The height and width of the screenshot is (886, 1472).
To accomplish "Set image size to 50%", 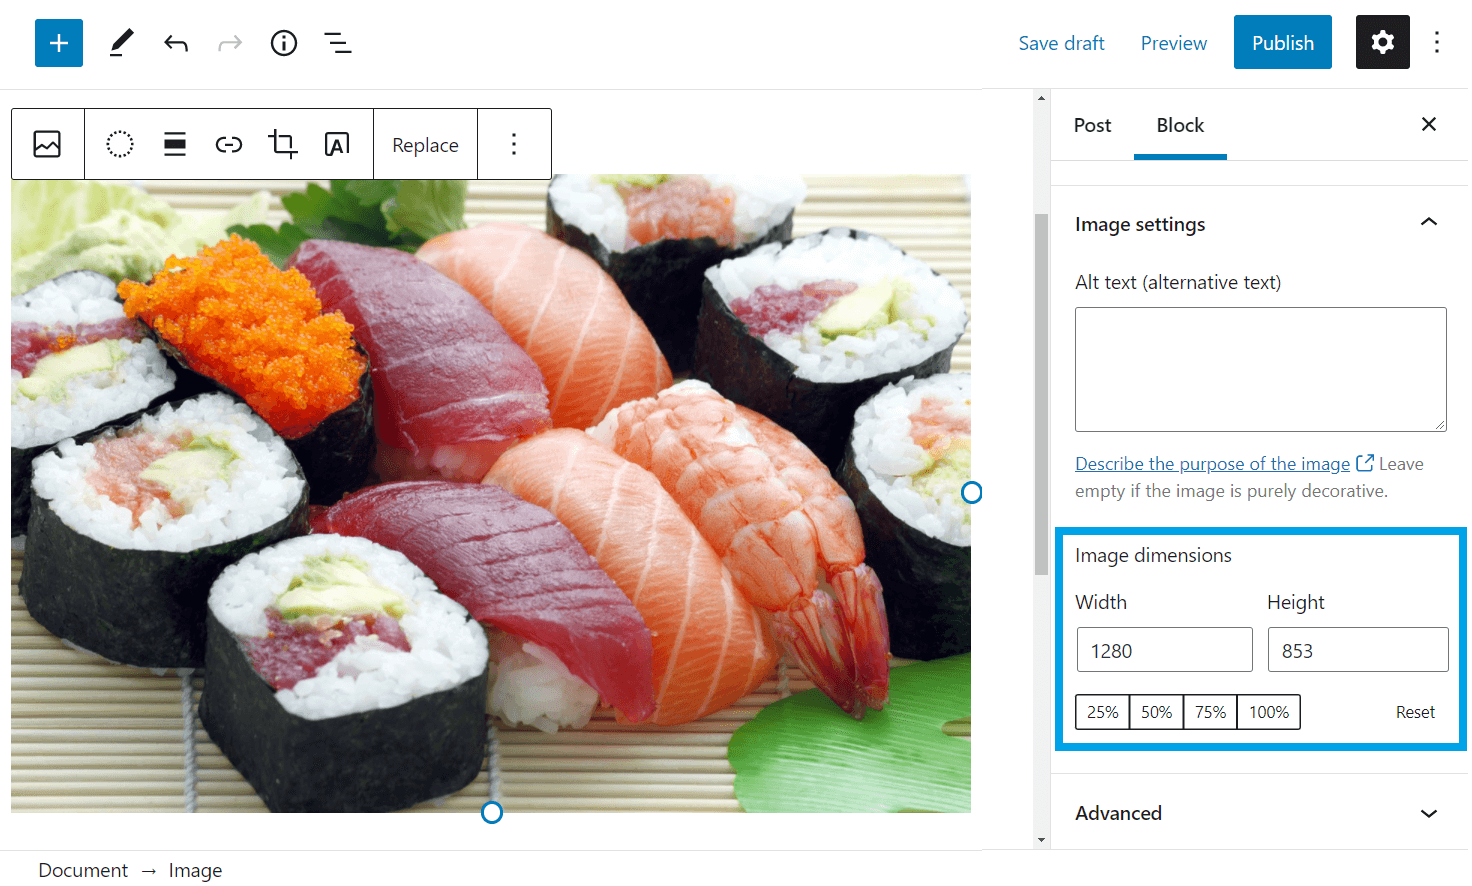I will click(1156, 712).
